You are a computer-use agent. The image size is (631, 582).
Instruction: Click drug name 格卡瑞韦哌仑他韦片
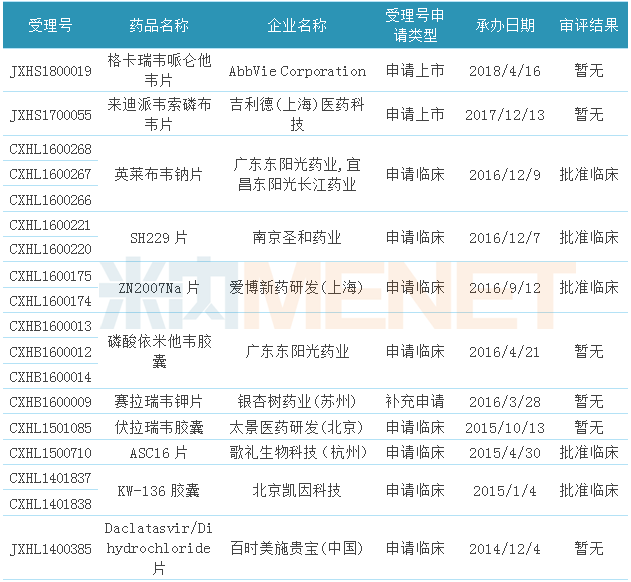pyautogui.click(x=159, y=70)
